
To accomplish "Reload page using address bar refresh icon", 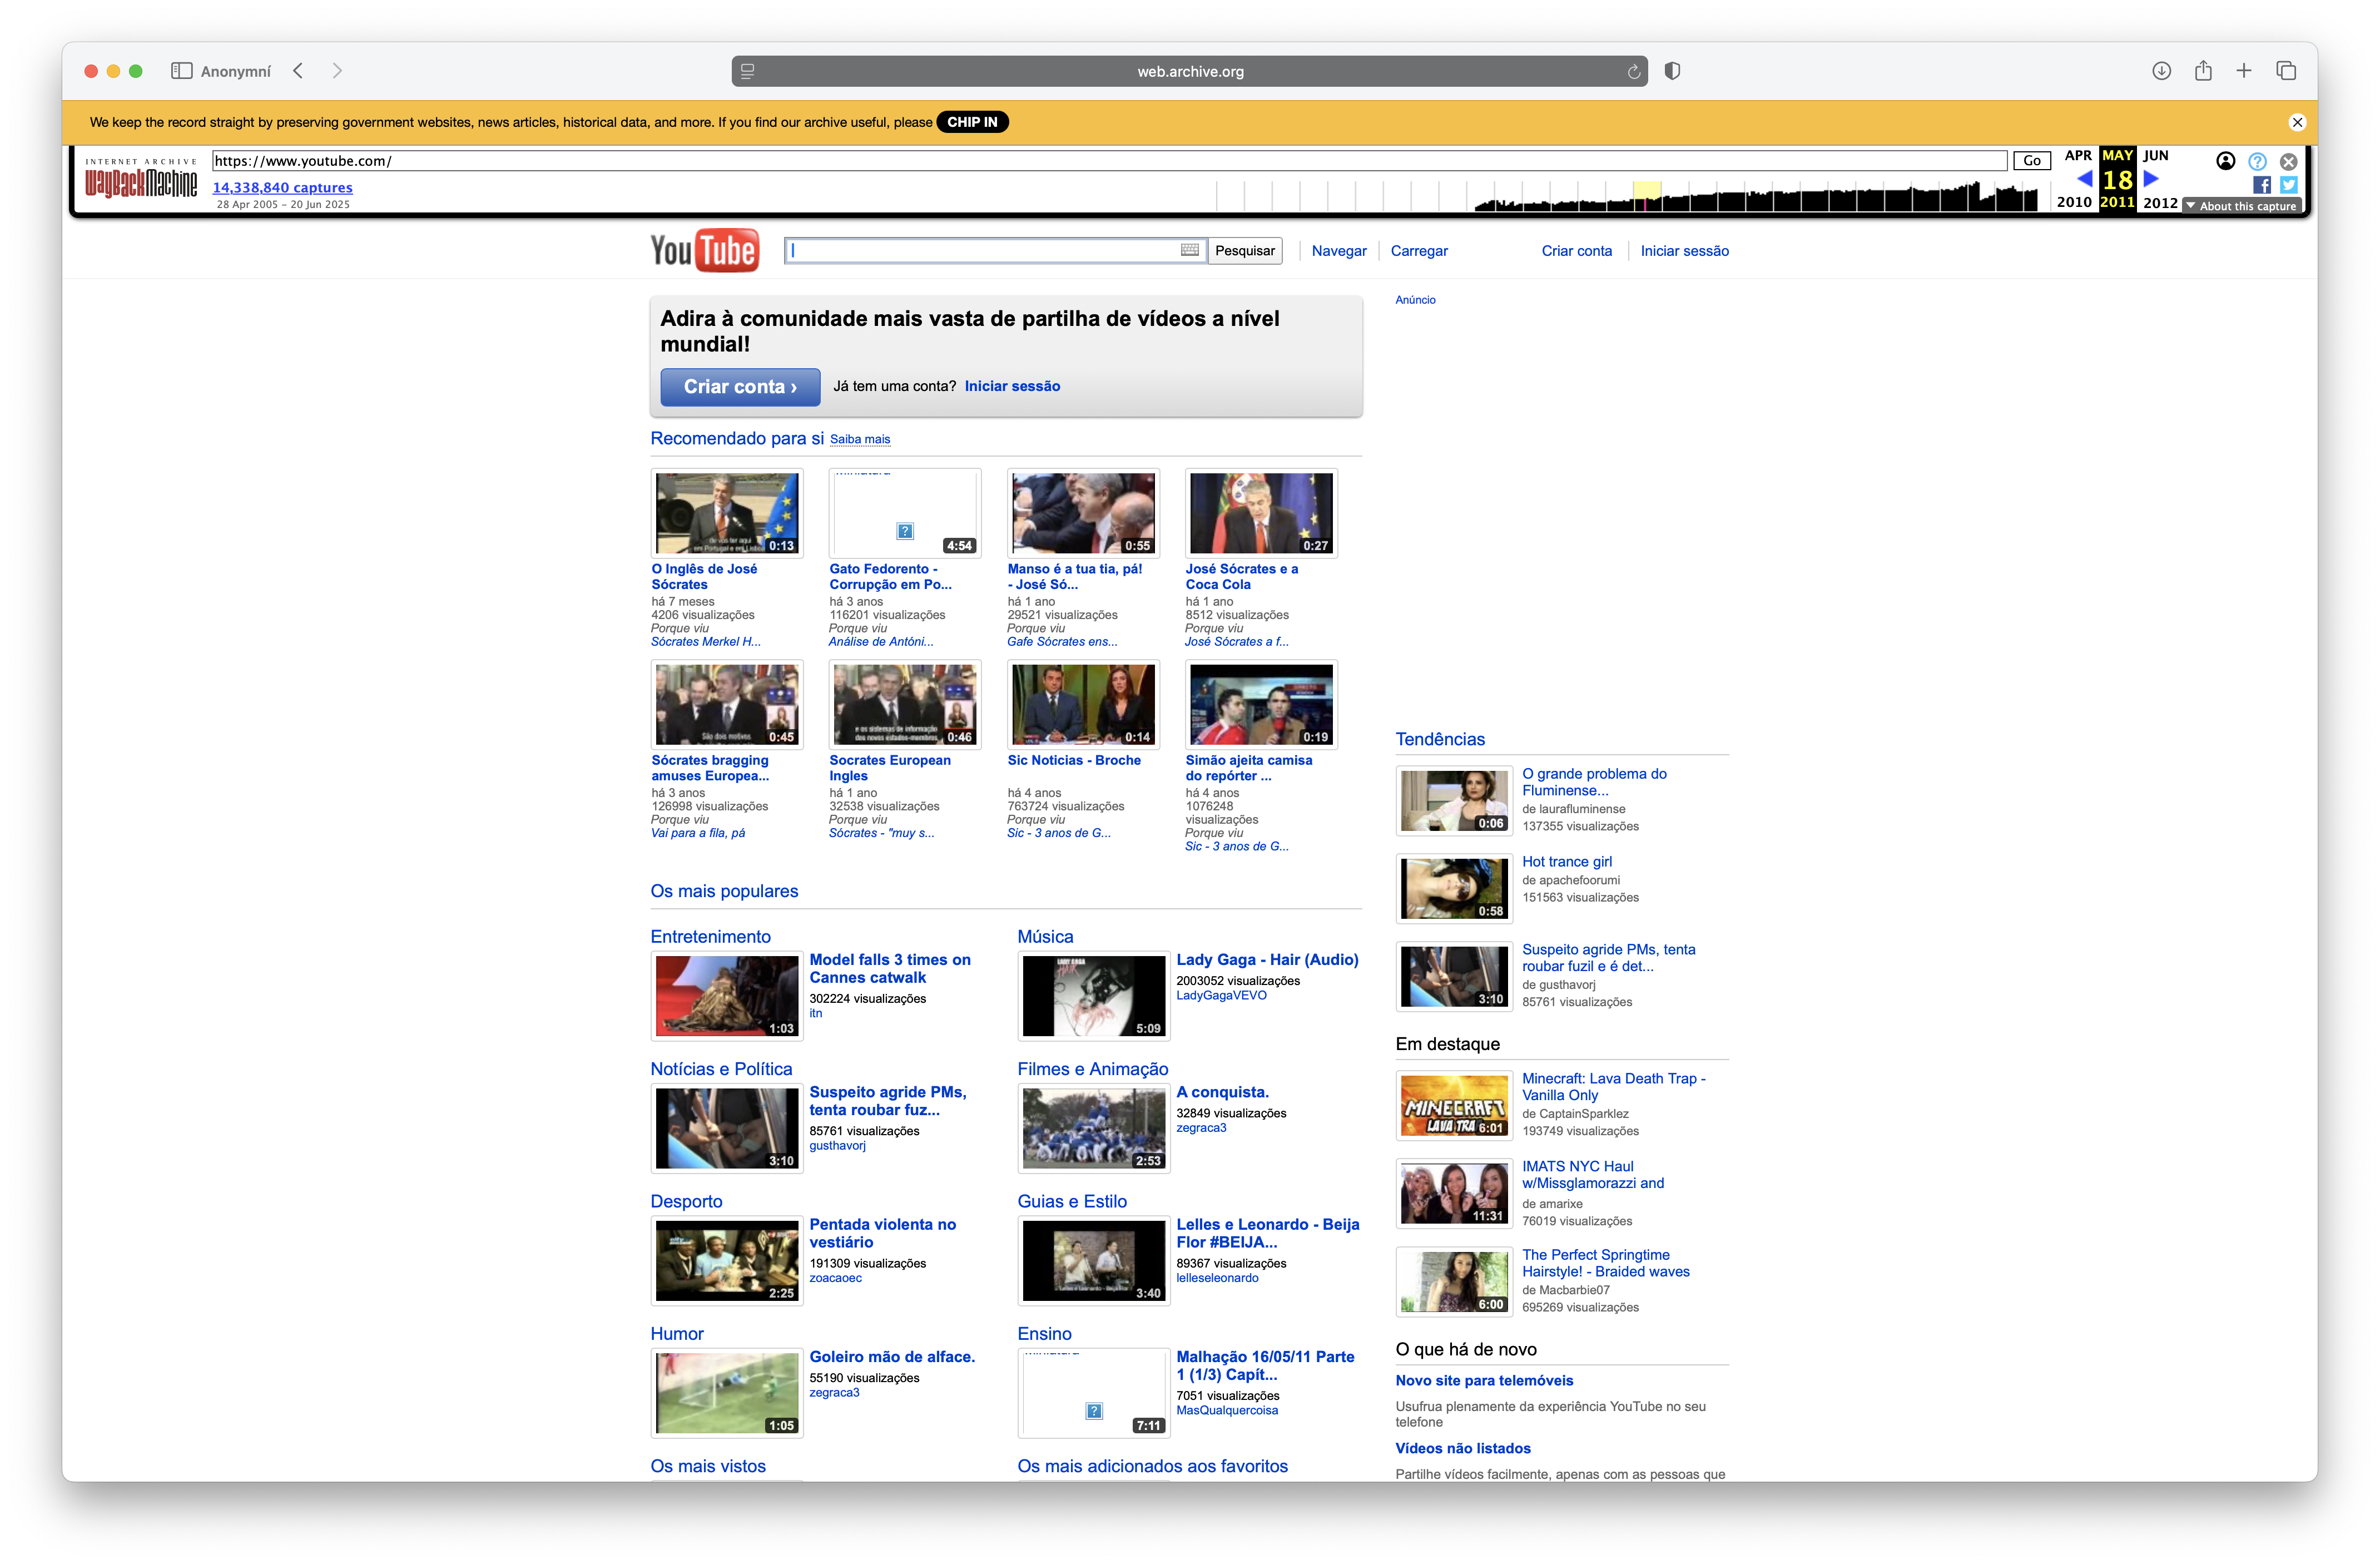I will coord(1633,71).
